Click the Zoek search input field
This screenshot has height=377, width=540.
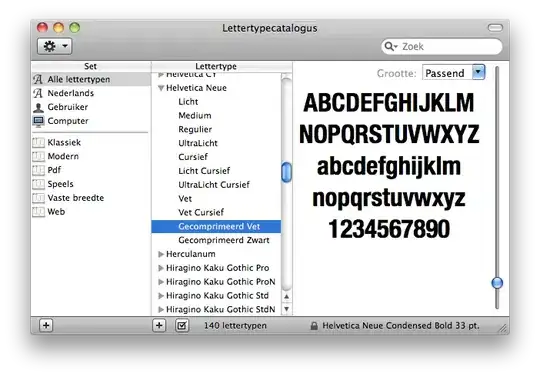point(442,46)
